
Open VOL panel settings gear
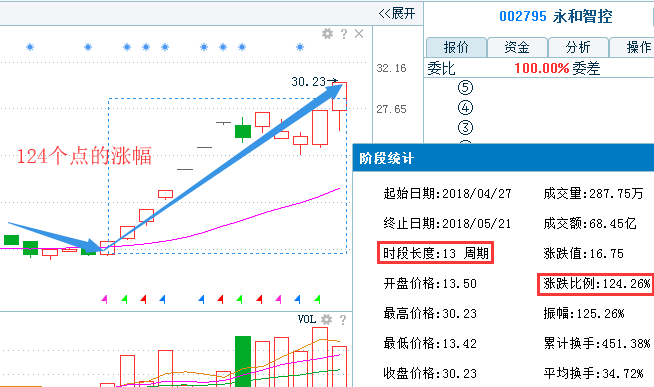click(x=327, y=319)
